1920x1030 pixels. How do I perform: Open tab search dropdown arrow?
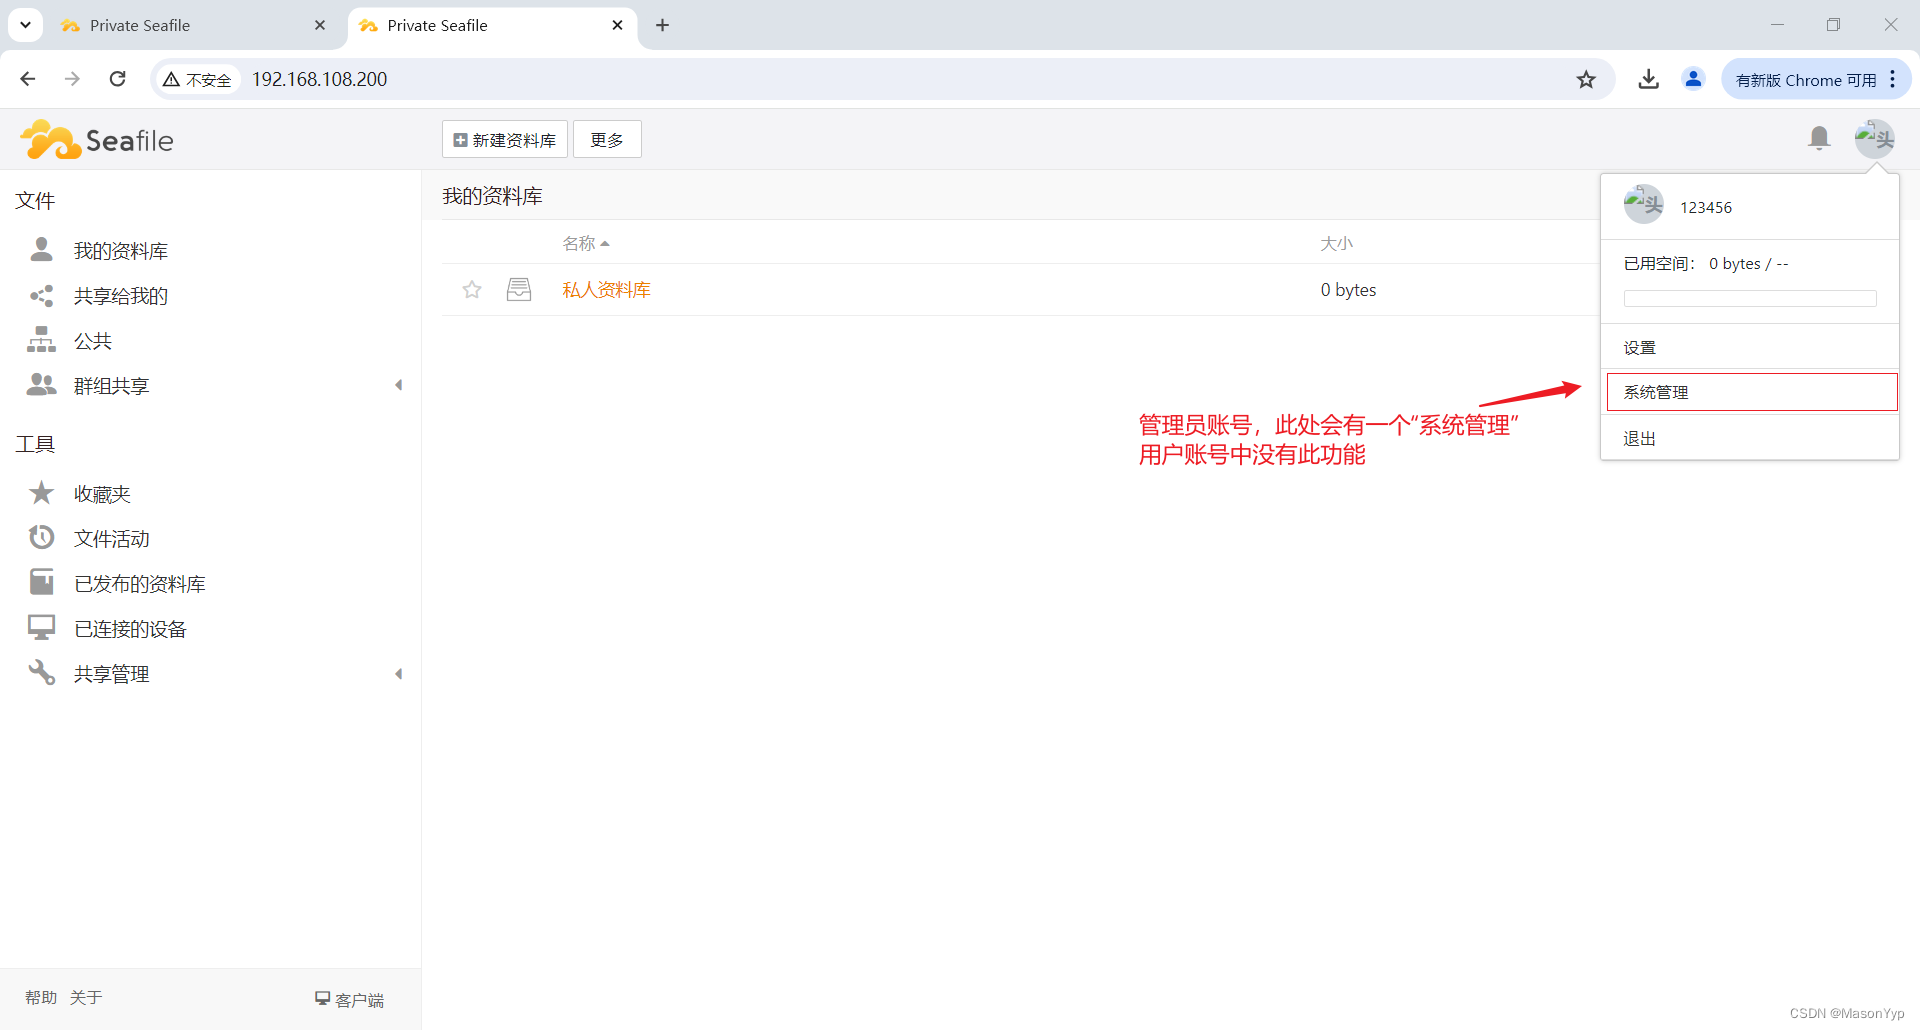[x=25, y=25]
